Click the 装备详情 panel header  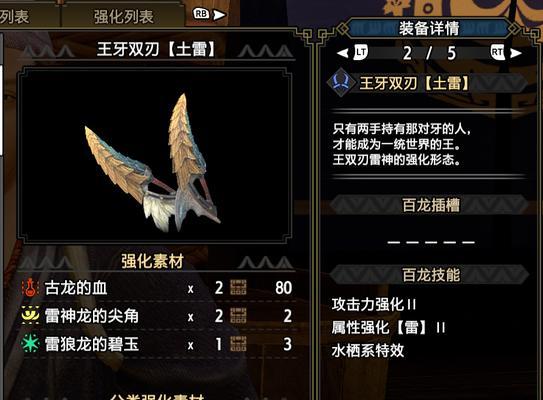429,28
